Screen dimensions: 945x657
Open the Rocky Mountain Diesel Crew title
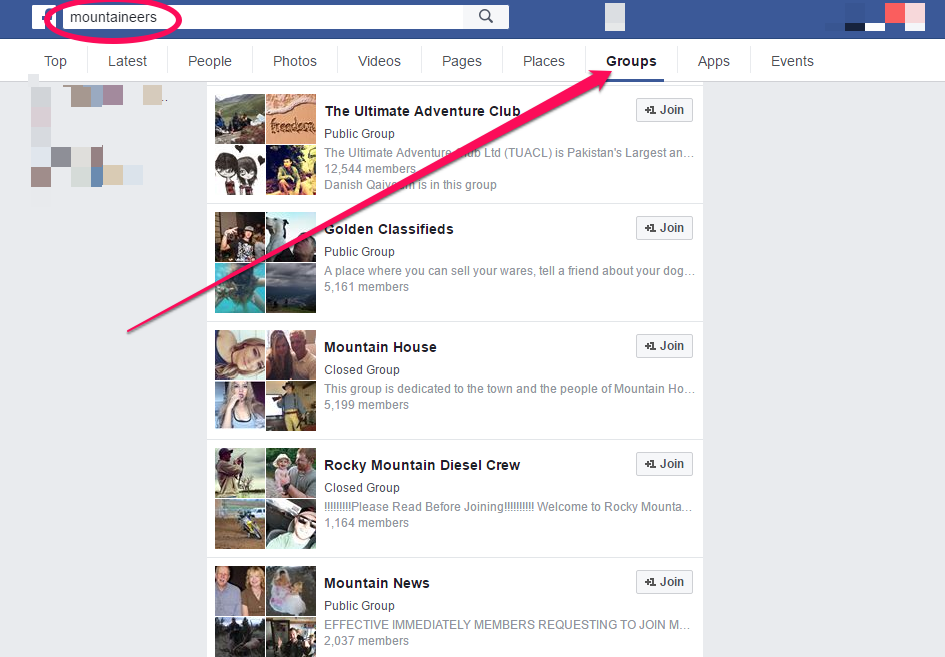[422, 465]
